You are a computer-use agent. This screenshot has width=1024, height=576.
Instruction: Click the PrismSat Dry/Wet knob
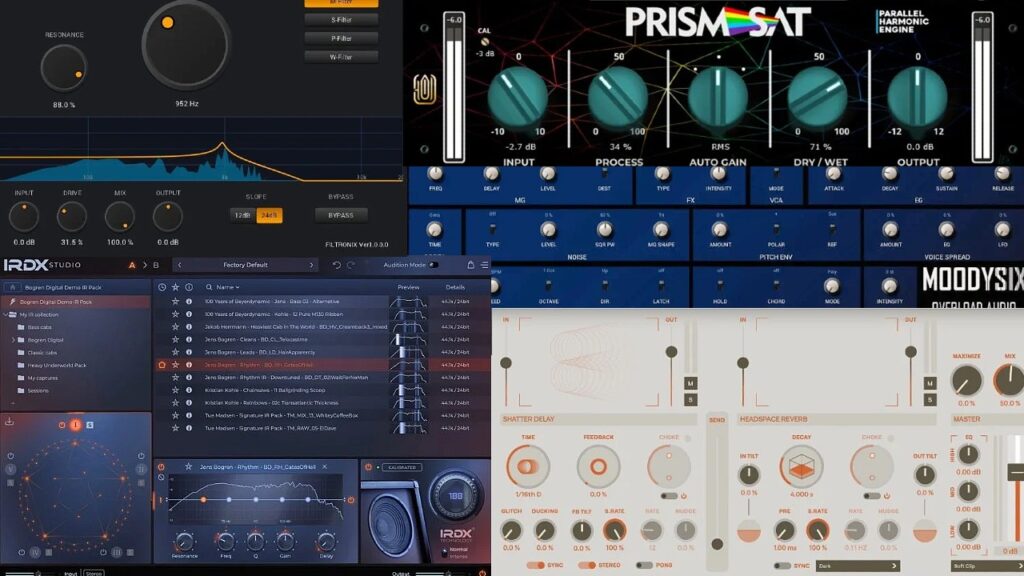click(x=818, y=97)
